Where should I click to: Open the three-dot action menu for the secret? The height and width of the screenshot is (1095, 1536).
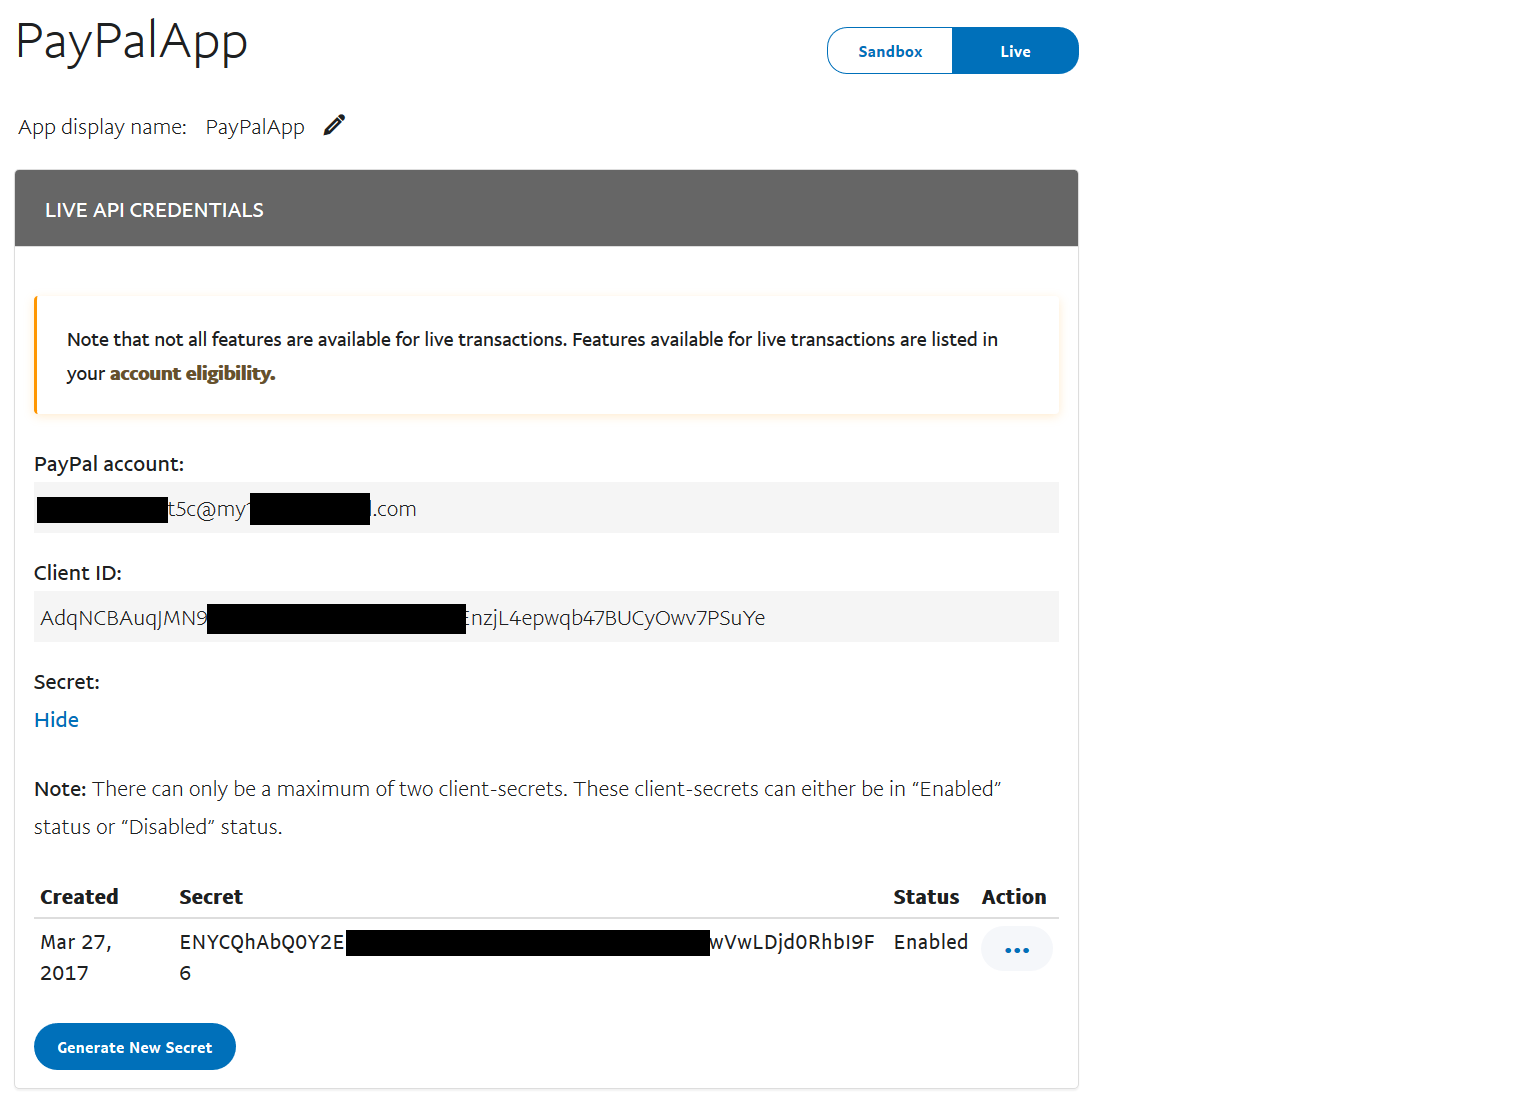coord(1016,949)
